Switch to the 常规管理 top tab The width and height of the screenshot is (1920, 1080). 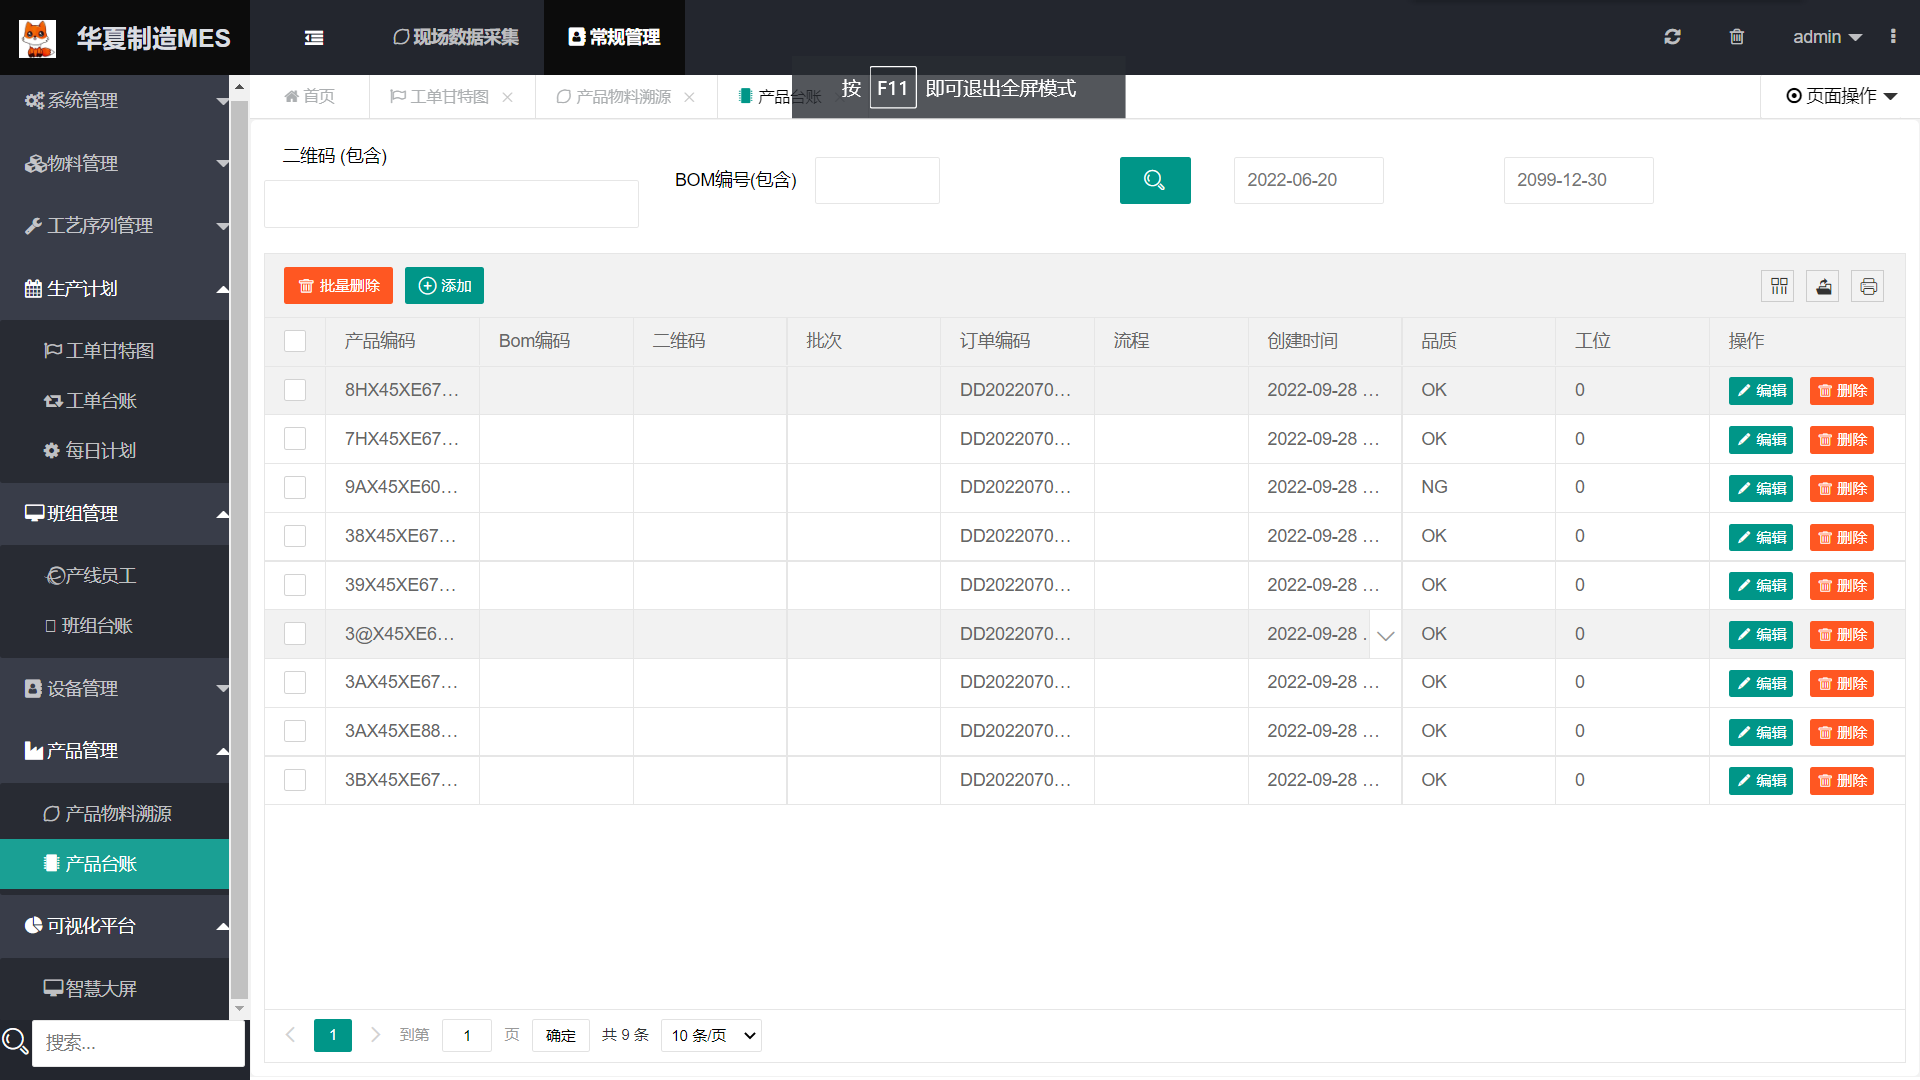pyautogui.click(x=614, y=37)
